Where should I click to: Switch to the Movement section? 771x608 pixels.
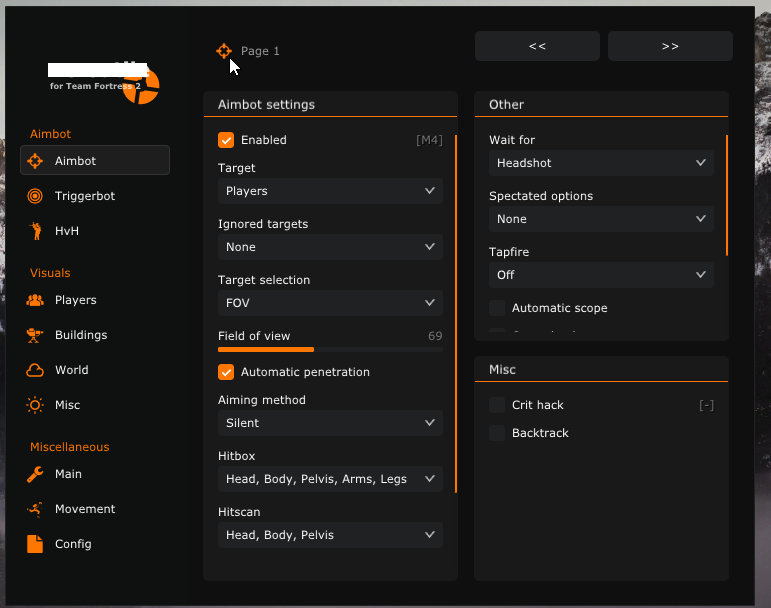(x=85, y=509)
